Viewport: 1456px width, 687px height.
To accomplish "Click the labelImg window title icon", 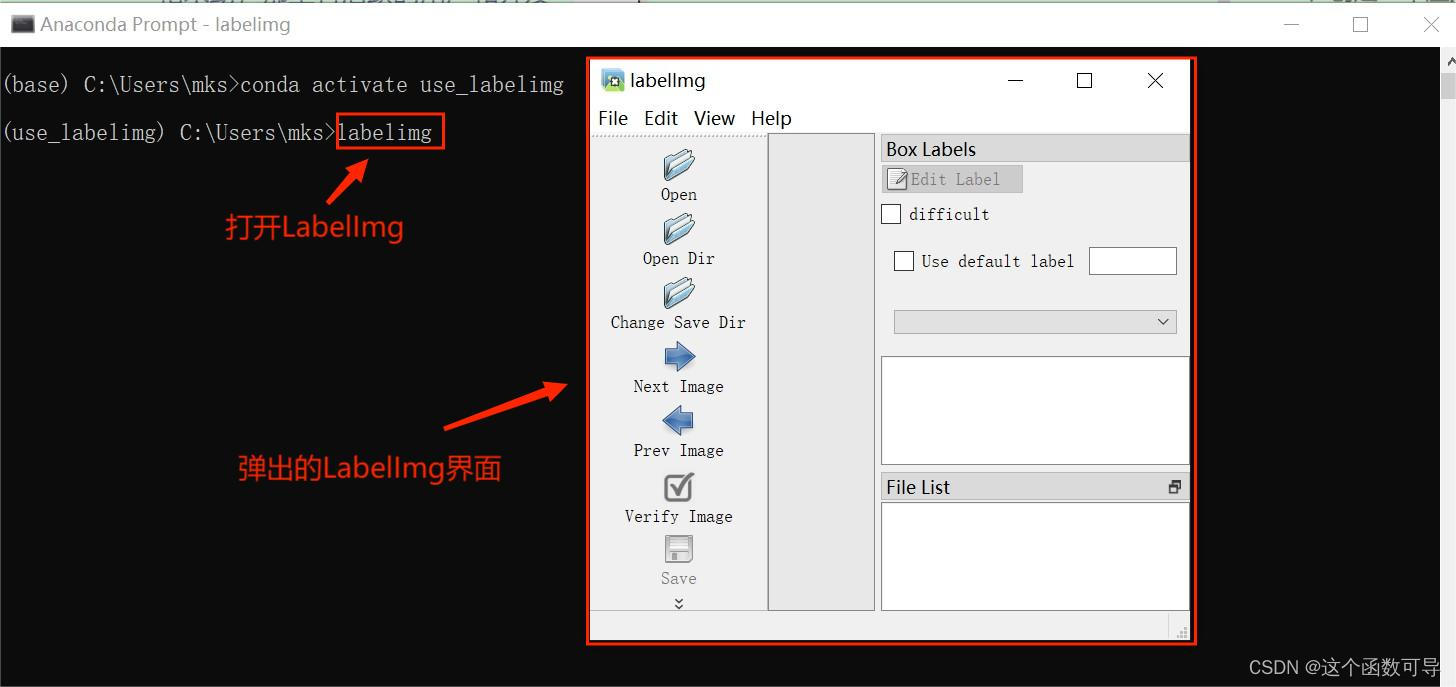I will (612, 81).
